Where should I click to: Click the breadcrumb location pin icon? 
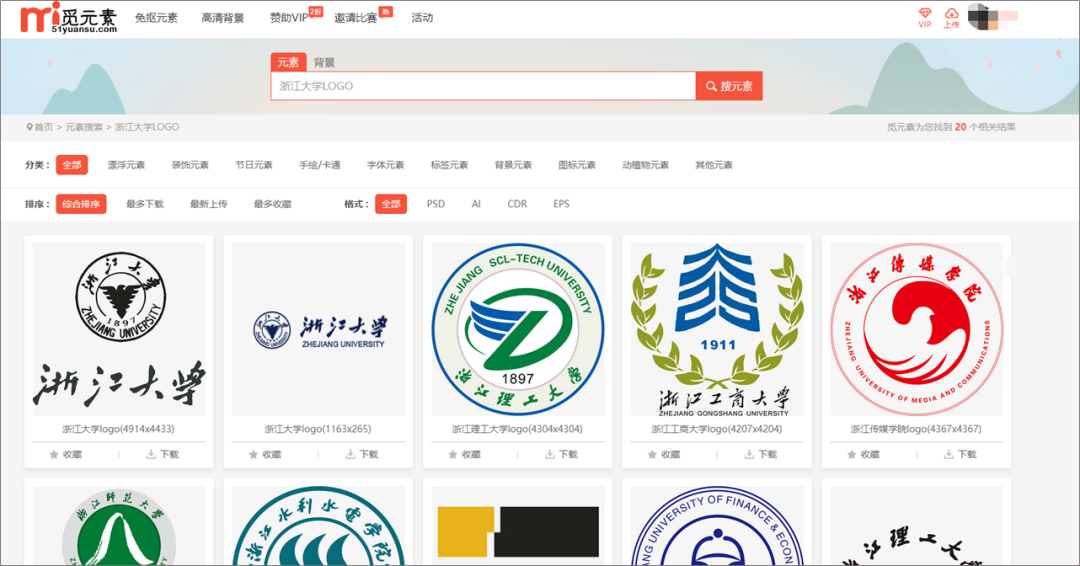30,127
